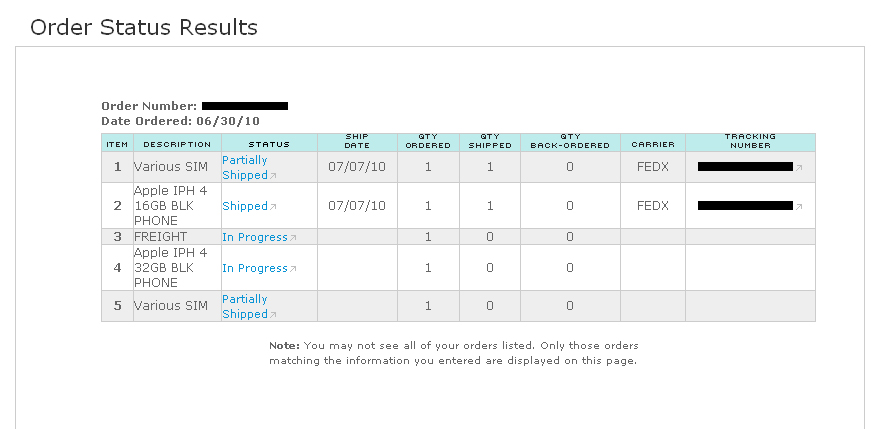
Task: Click arrow icon after item 4 In Progress status
Action: coord(293,269)
